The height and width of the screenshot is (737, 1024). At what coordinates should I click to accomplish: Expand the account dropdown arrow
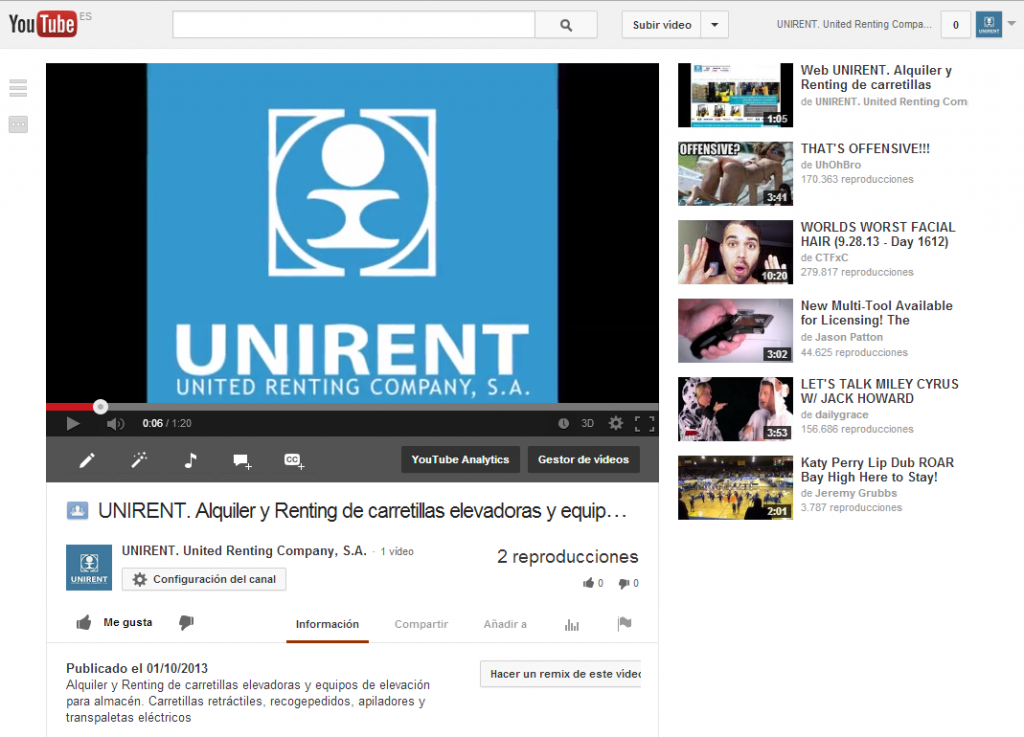(x=1012, y=24)
